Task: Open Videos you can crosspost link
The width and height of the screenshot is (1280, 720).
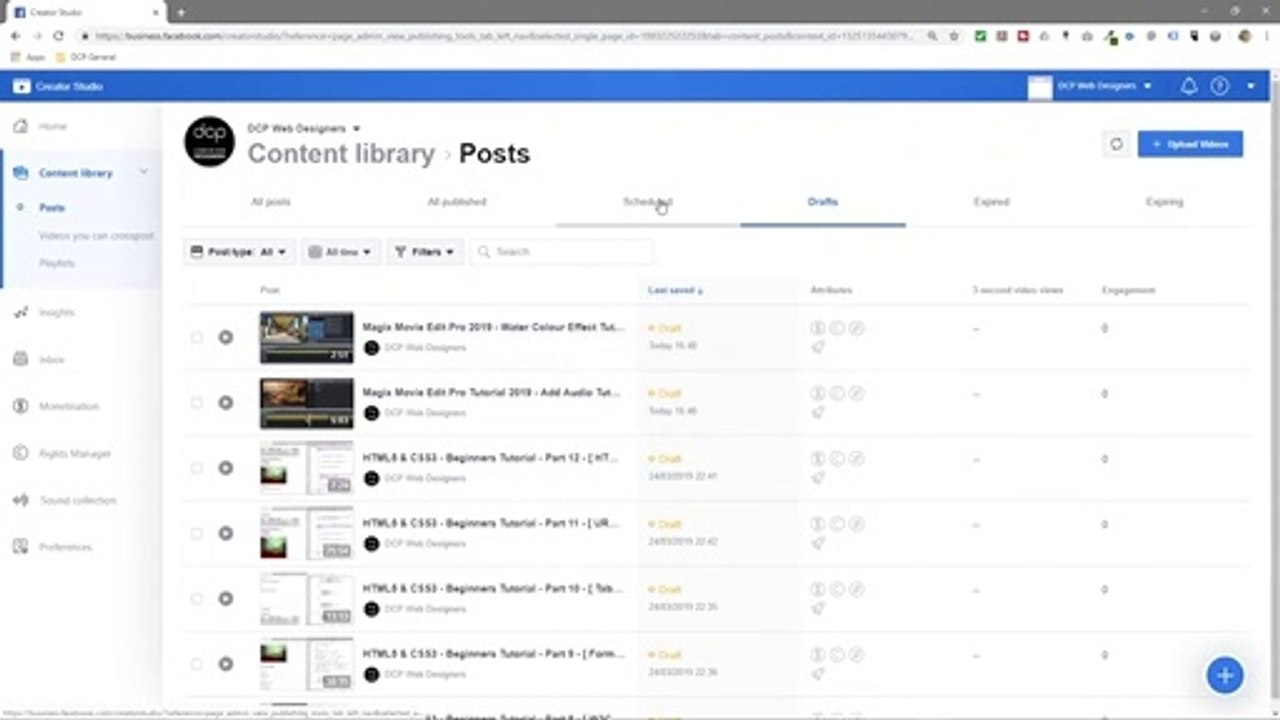Action: [96, 236]
